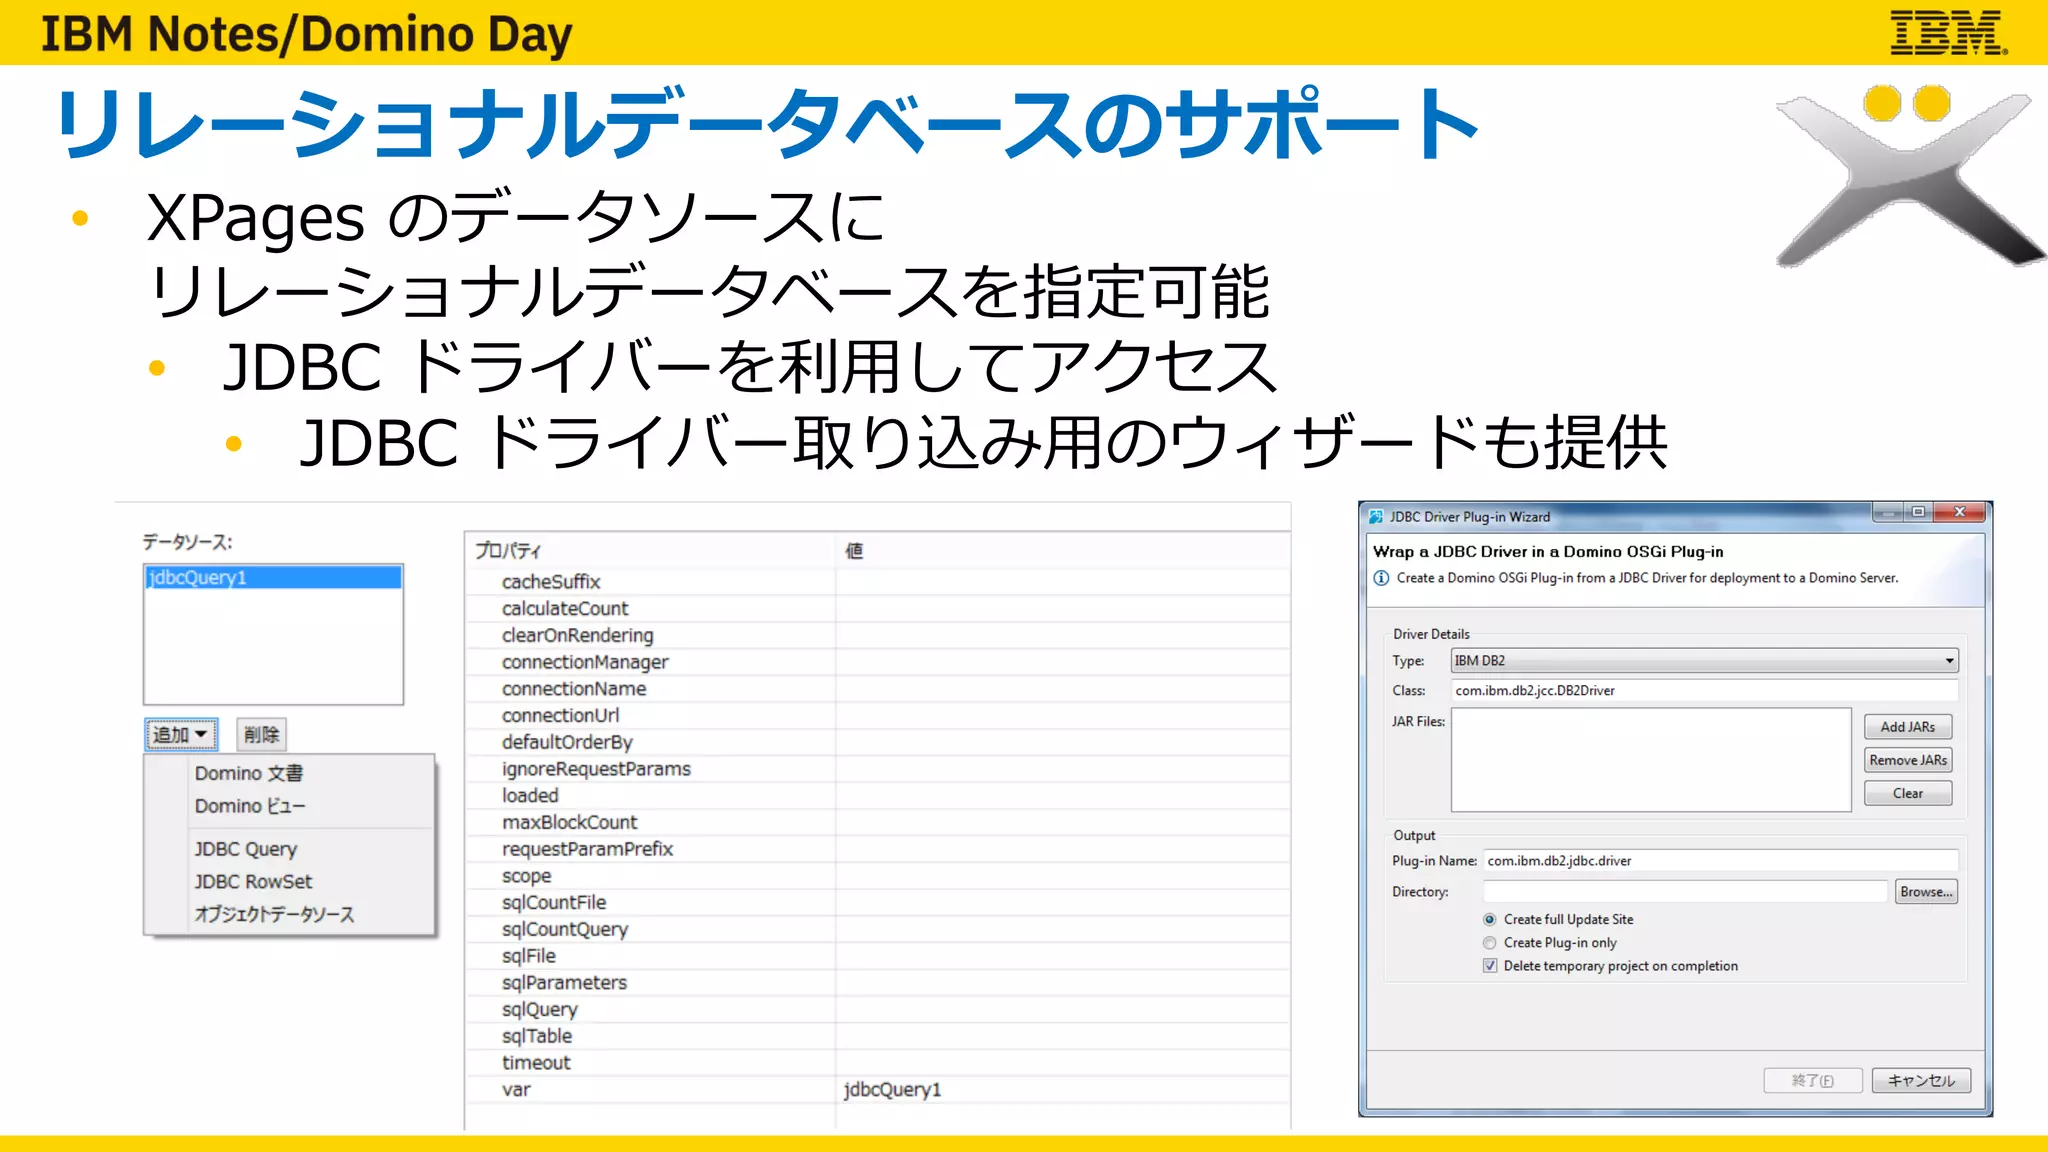Choose JDBC Query from the add menu

(x=246, y=849)
